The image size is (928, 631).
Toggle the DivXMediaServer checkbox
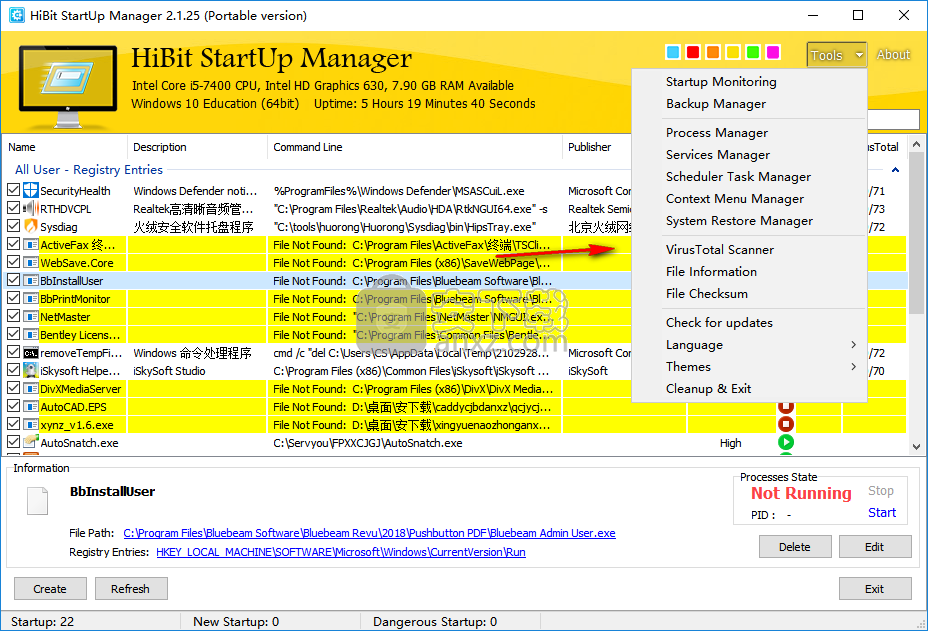pos(13,389)
